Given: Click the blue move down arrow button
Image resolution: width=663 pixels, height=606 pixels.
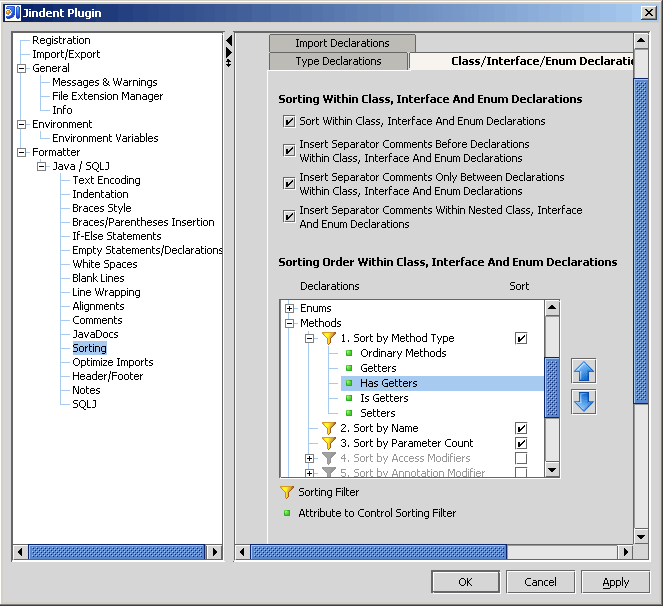Looking at the screenshot, I should point(584,401).
